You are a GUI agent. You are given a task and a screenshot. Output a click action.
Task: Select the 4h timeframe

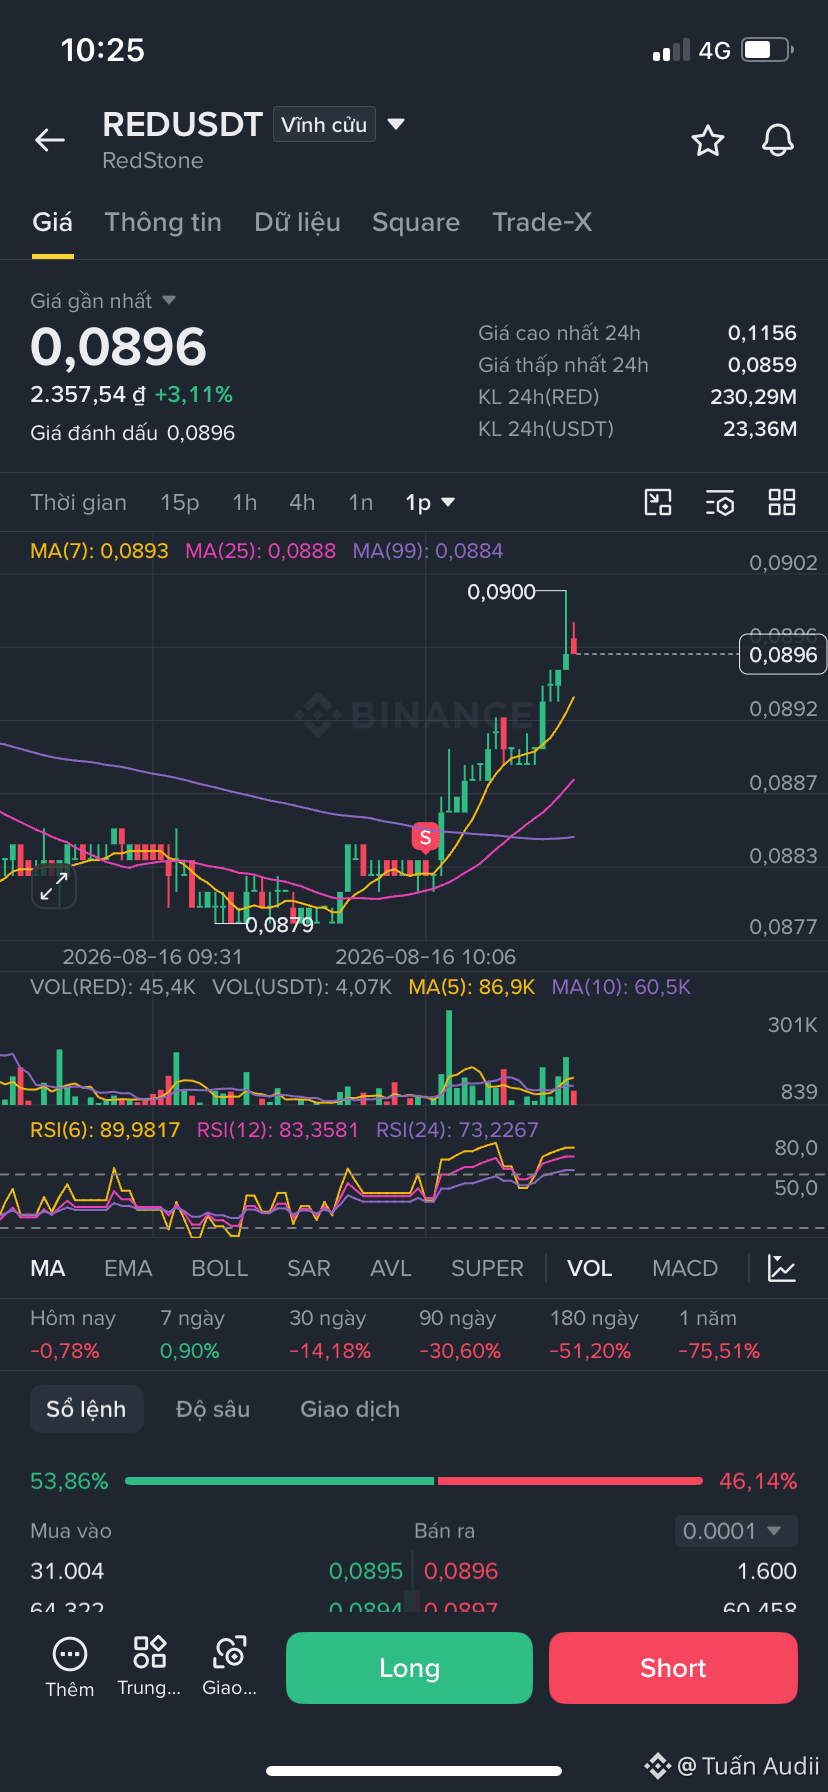[302, 502]
